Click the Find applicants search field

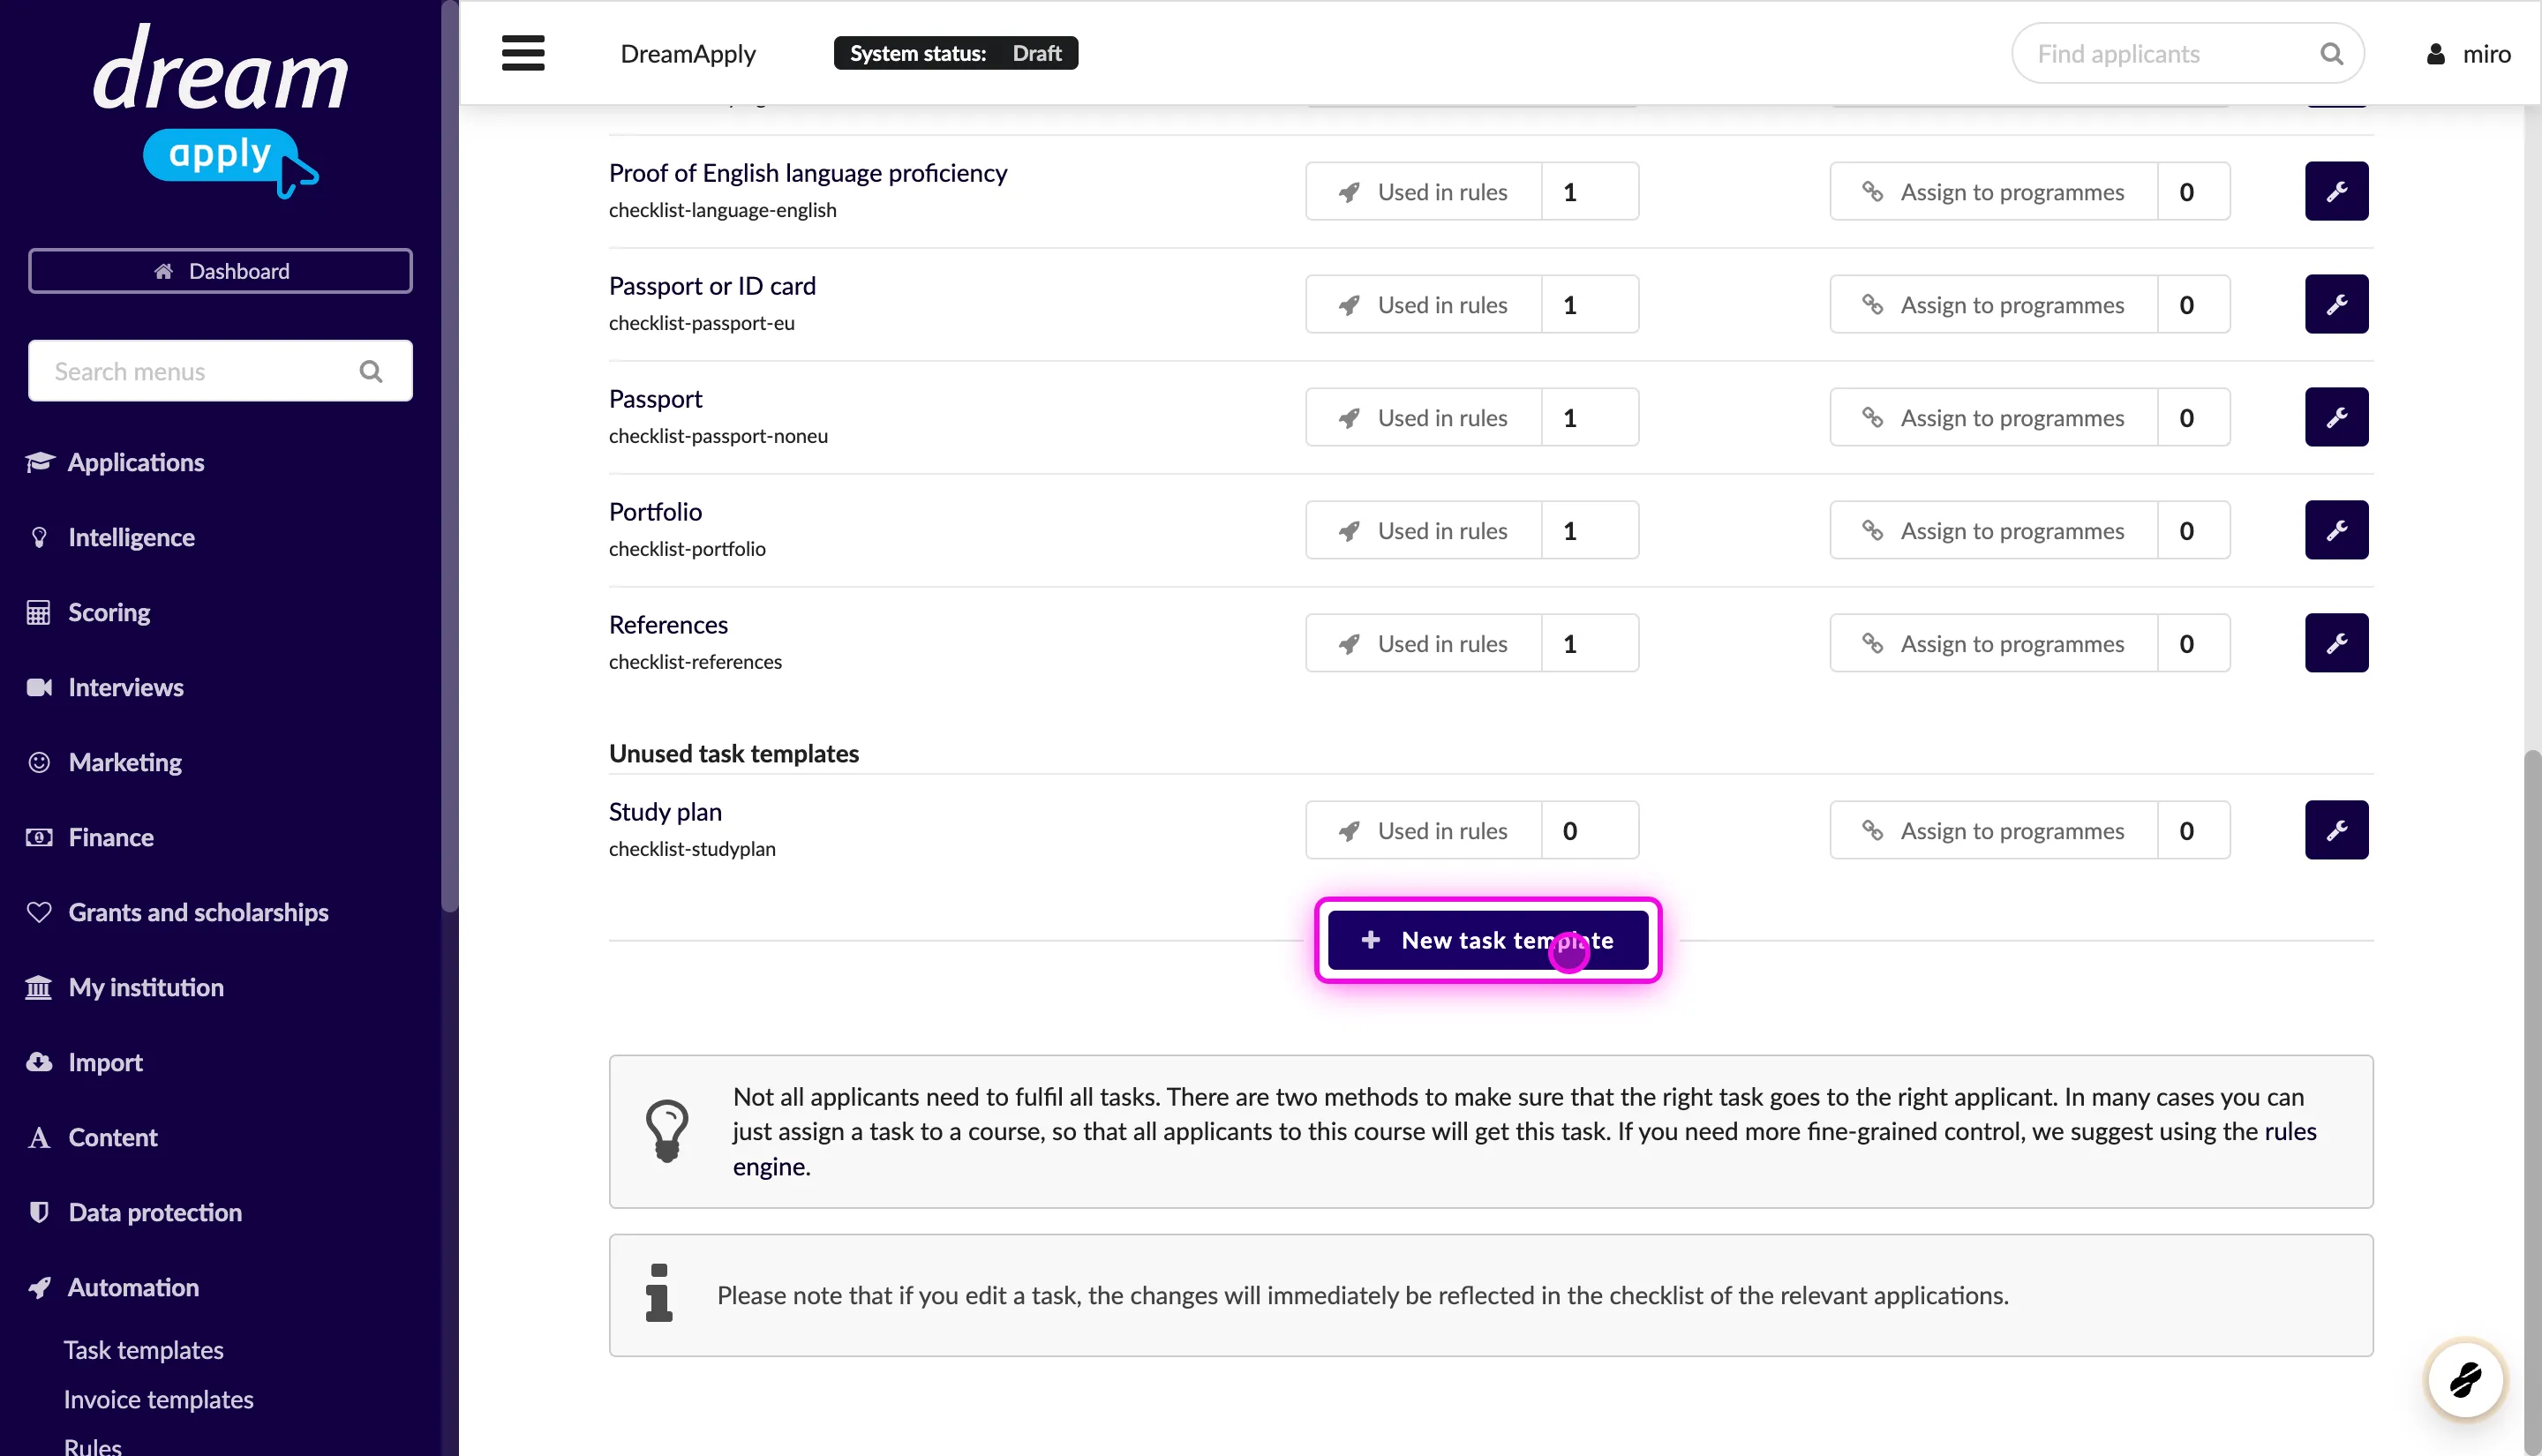2187,54
